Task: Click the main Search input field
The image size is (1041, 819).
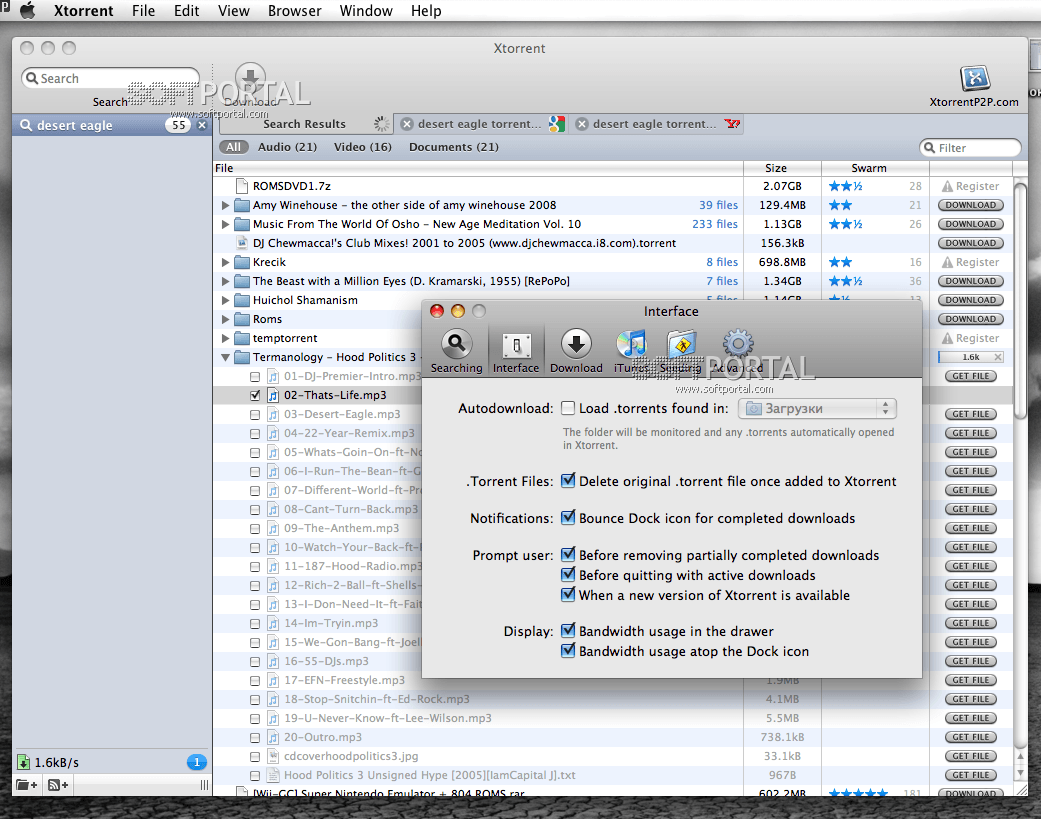Action: [110, 78]
